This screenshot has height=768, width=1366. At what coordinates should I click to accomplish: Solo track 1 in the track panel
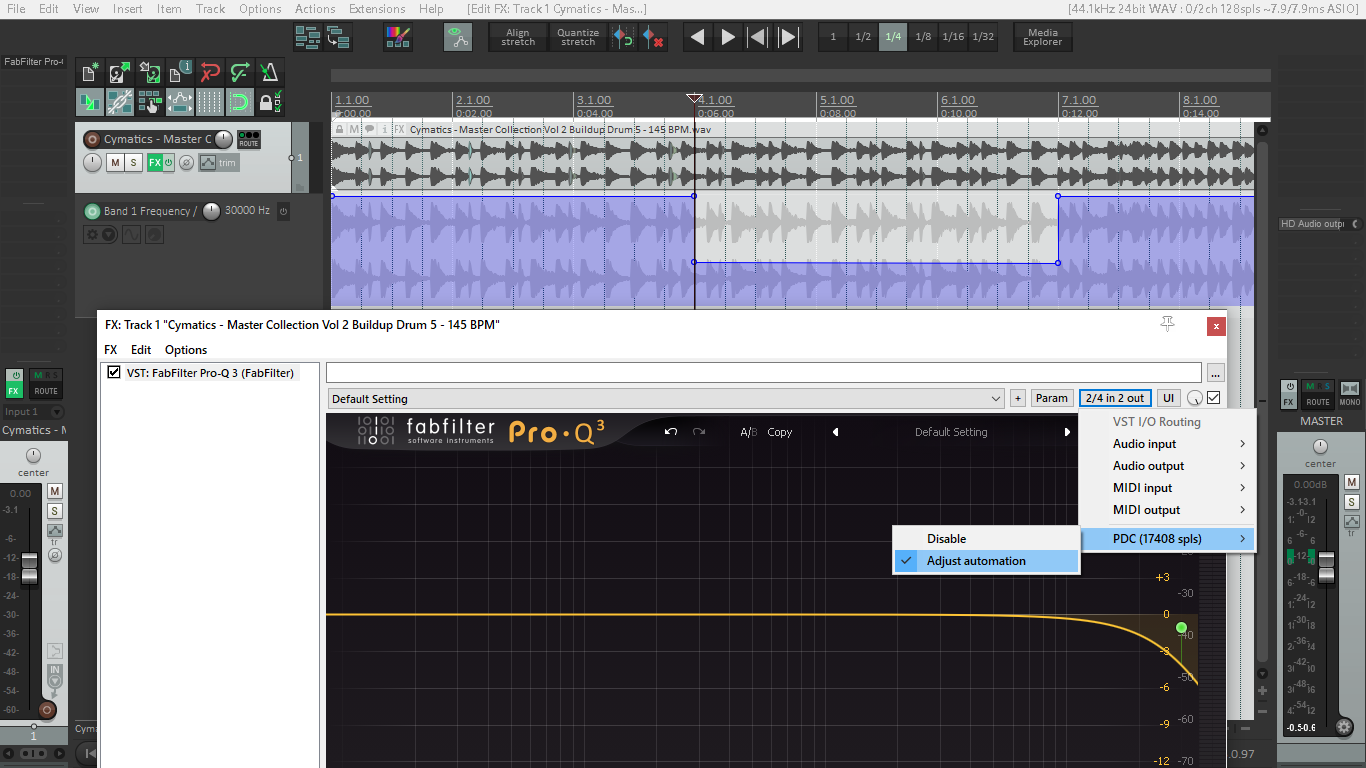[134, 163]
